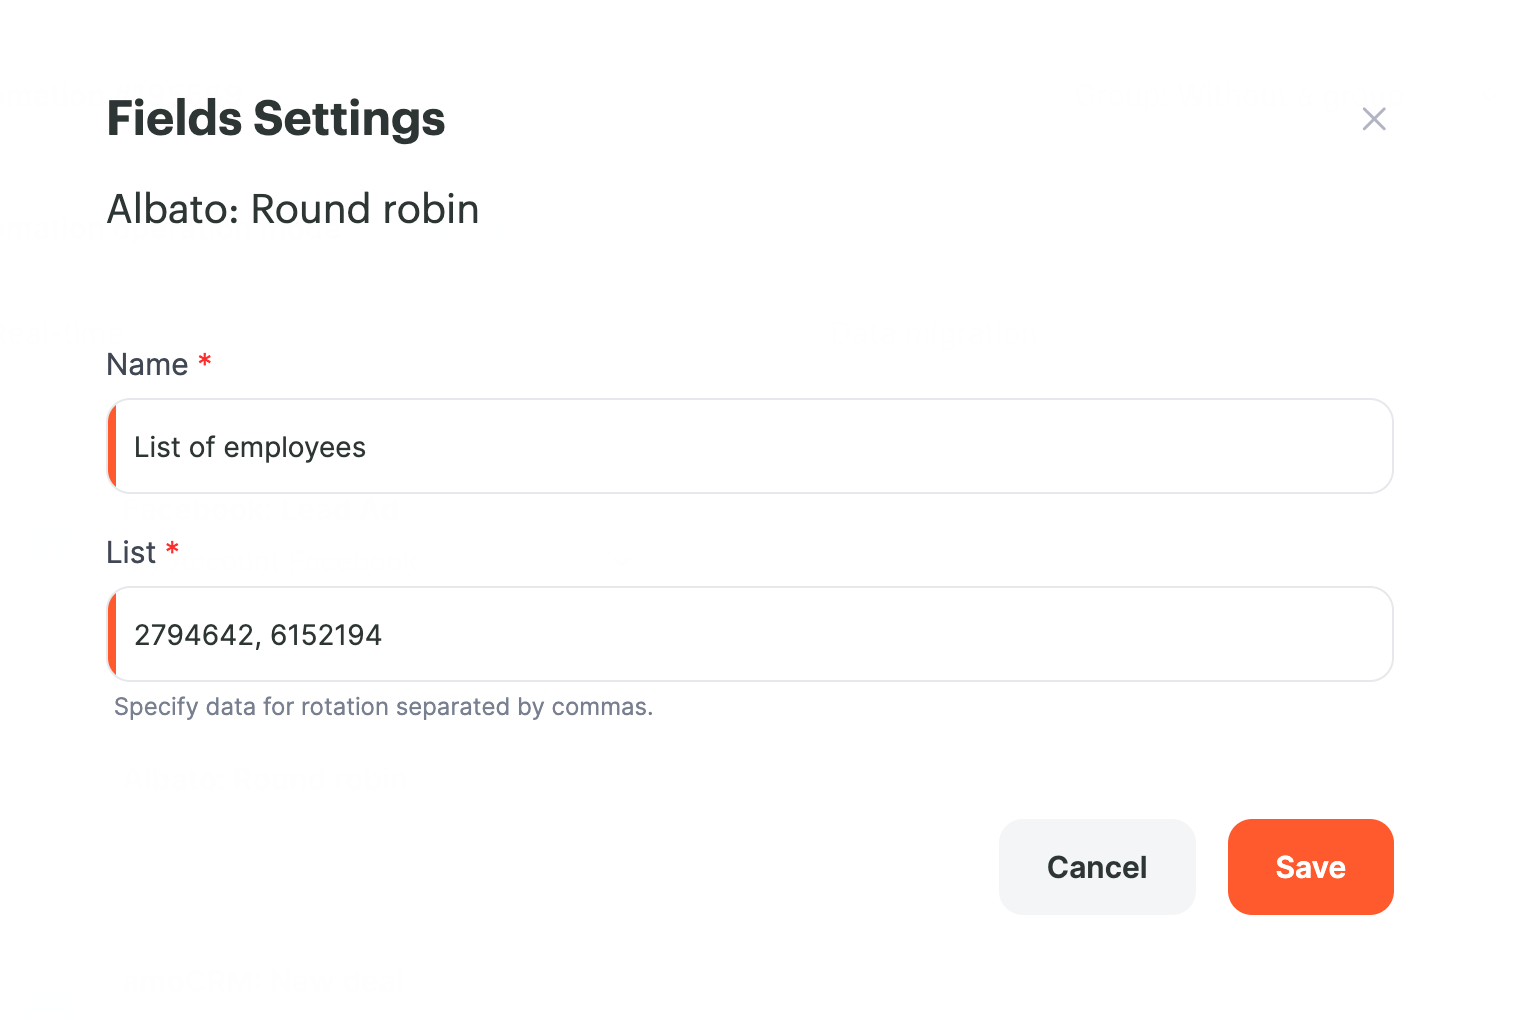Image resolution: width=1516 pixels, height=1020 pixels.
Task: Click the red asterisk beside Name
Action: [205, 360]
